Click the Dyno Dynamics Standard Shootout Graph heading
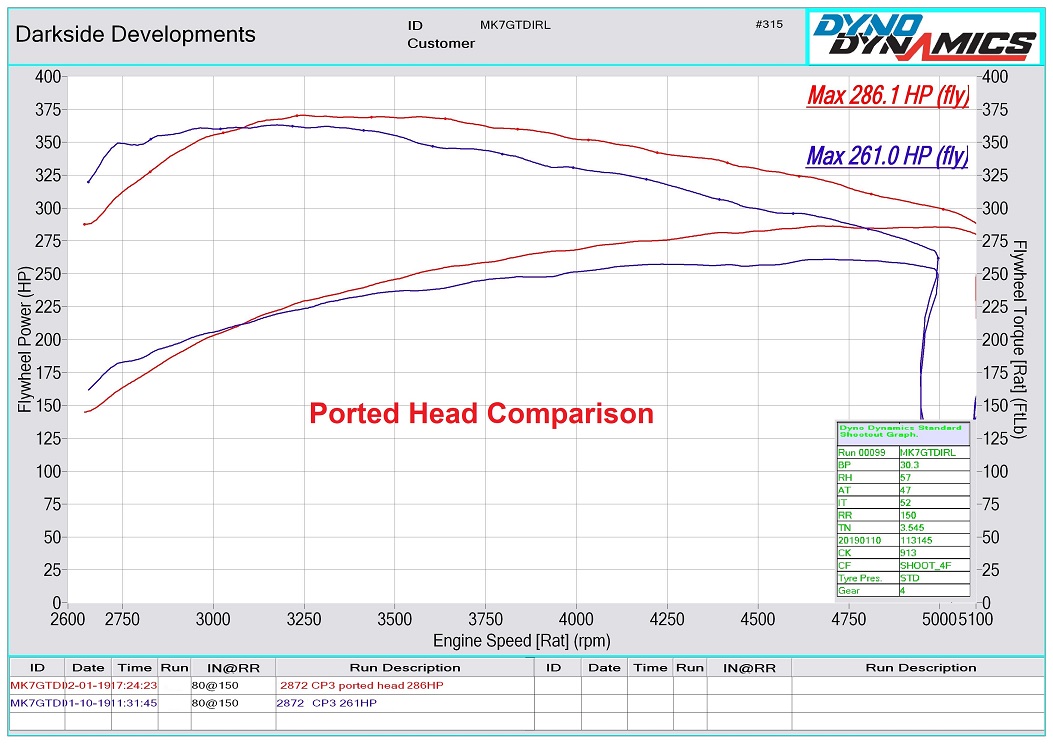 click(901, 431)
